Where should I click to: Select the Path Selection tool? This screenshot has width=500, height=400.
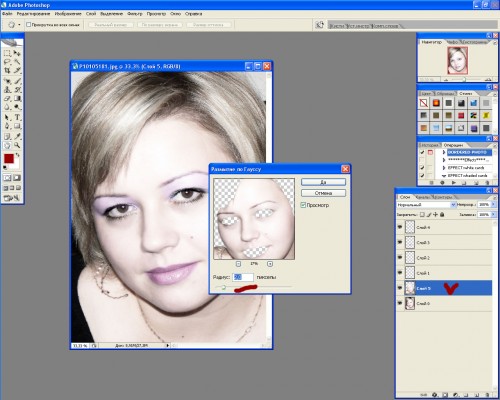tap(7, 117)
